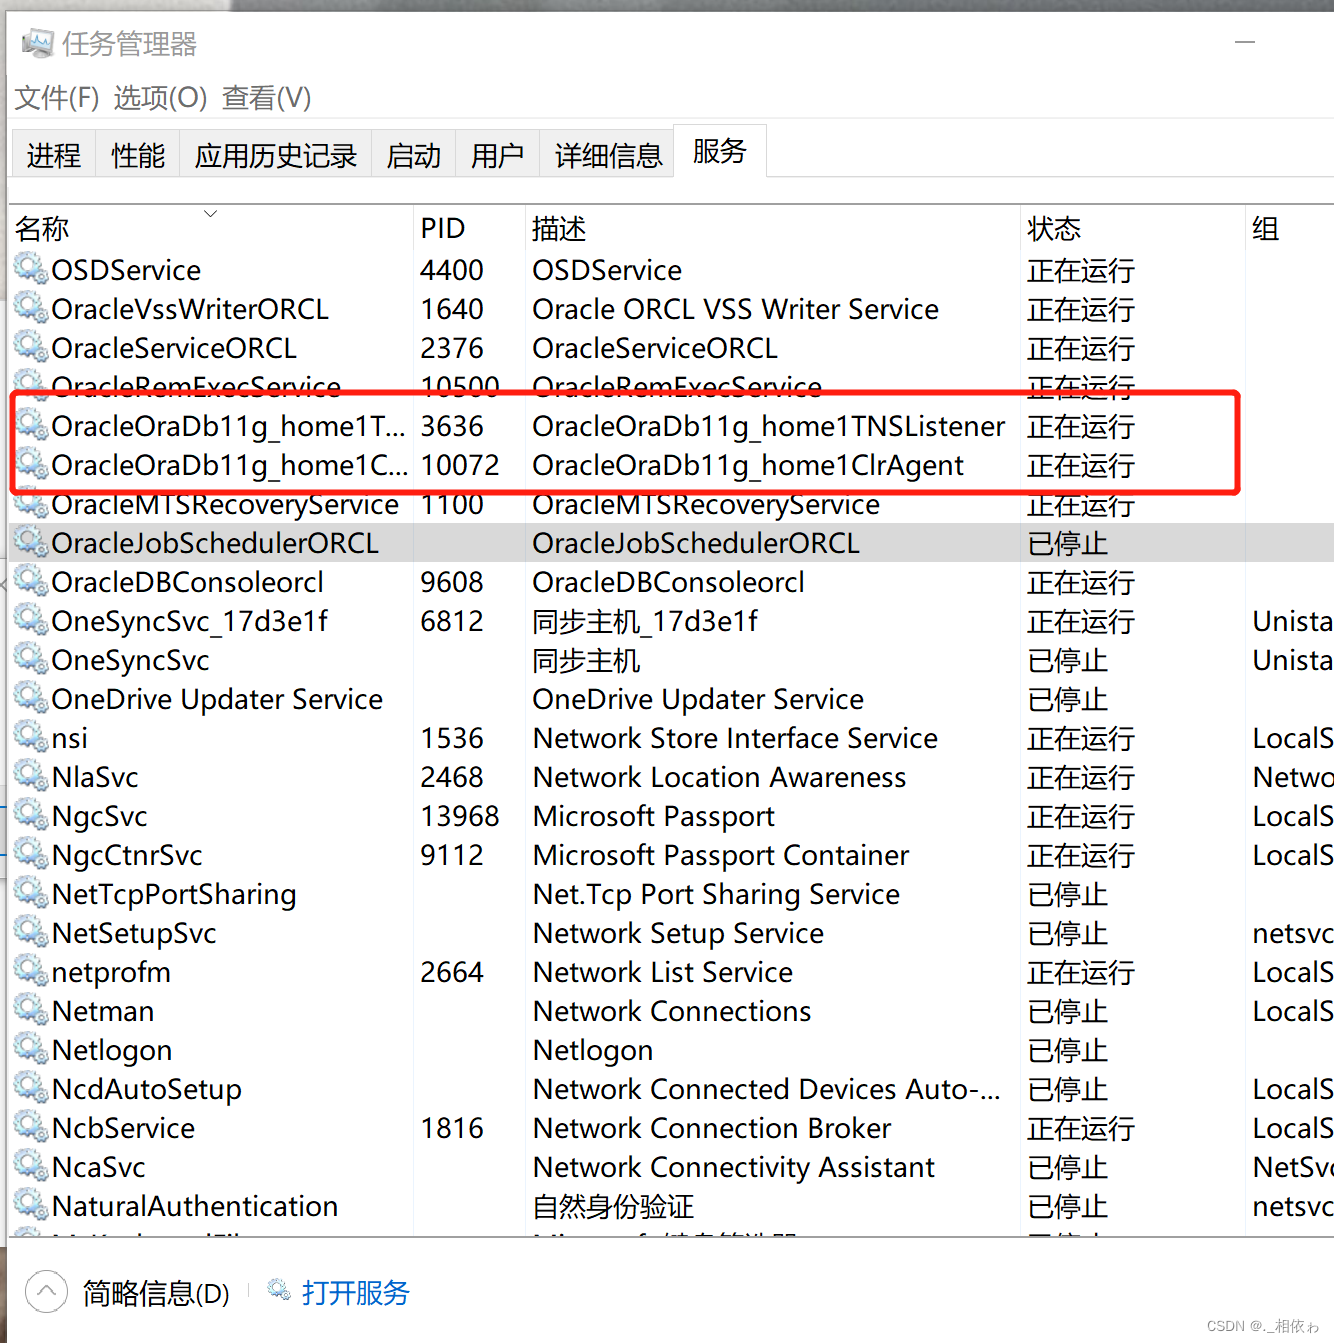This screenshot has height=1343, width=1334.
Task: Open the 查看(V) menu
Action: [x=266, y=98]
